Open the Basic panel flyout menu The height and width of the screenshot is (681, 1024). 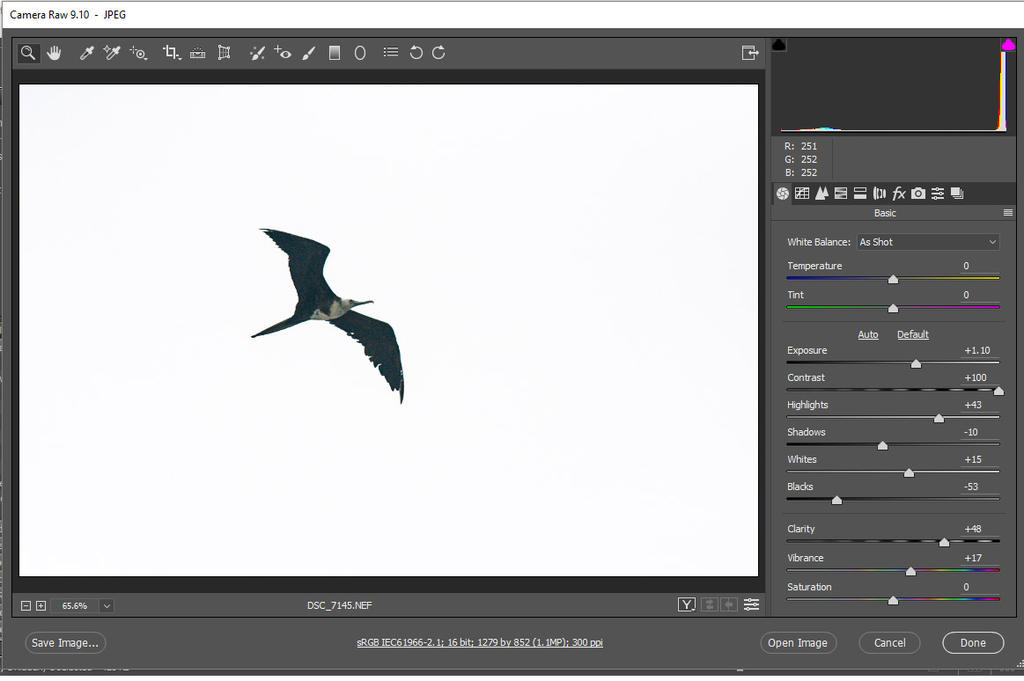[1008, 213]
